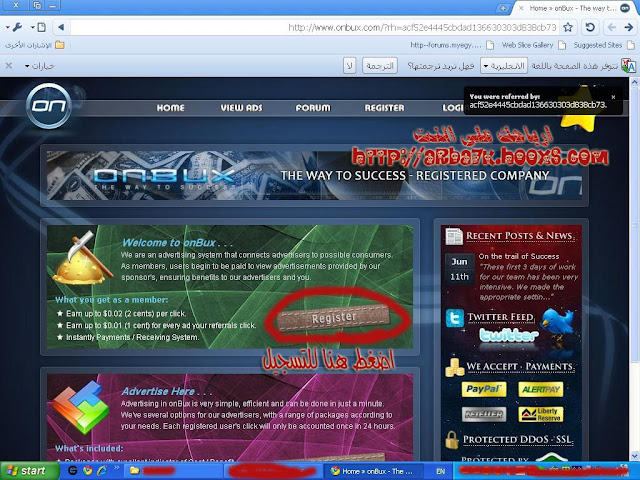640x480 pixels.
Task: Click the gold coins payments icon
Action: coord(455,367)
